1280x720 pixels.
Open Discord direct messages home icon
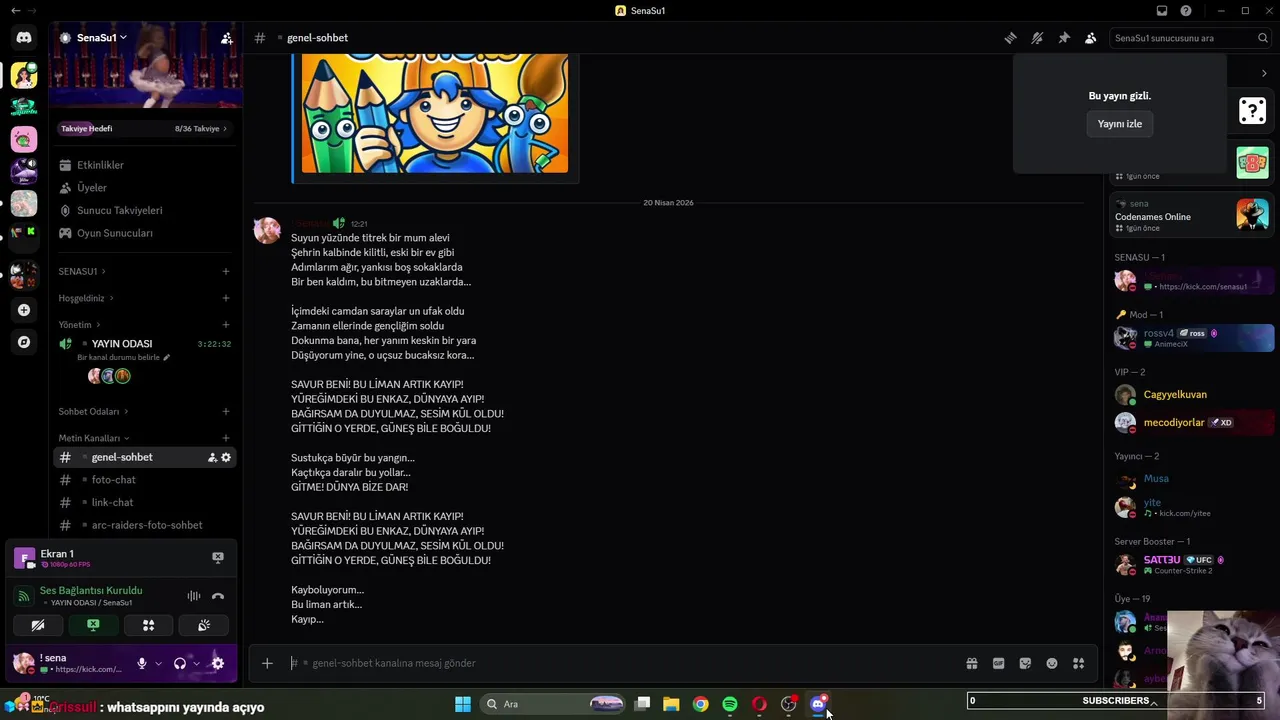(24, 38)
